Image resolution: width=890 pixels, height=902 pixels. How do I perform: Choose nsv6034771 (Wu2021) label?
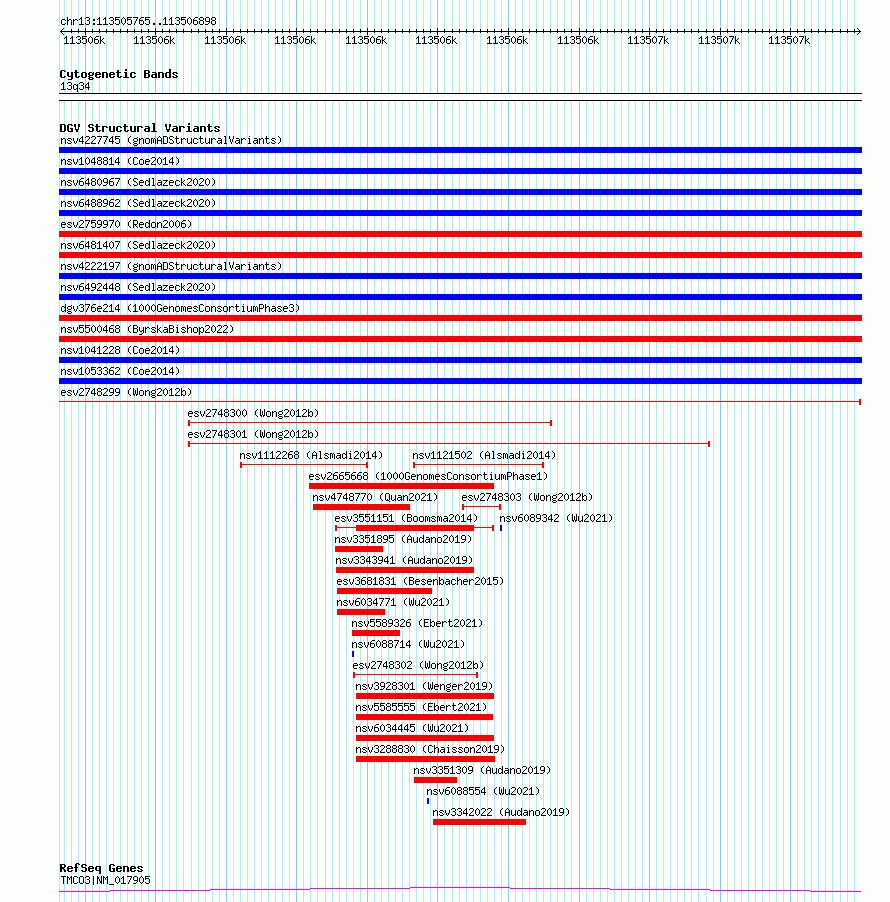[x=394, y=602]
